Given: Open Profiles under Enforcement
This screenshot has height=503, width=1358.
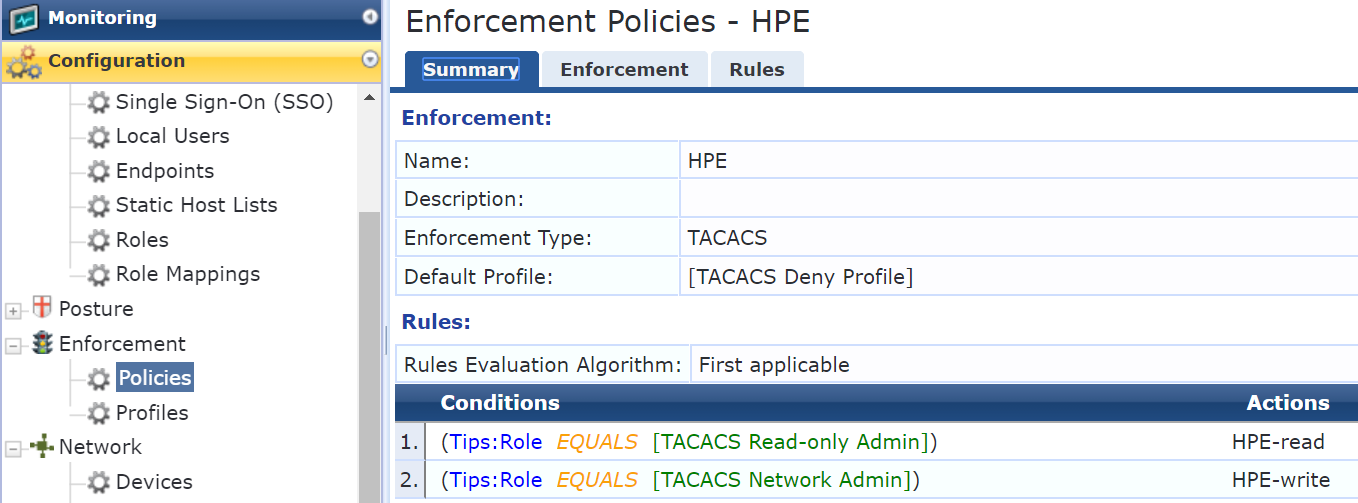Looking at the screenshot, I should 152,412.
